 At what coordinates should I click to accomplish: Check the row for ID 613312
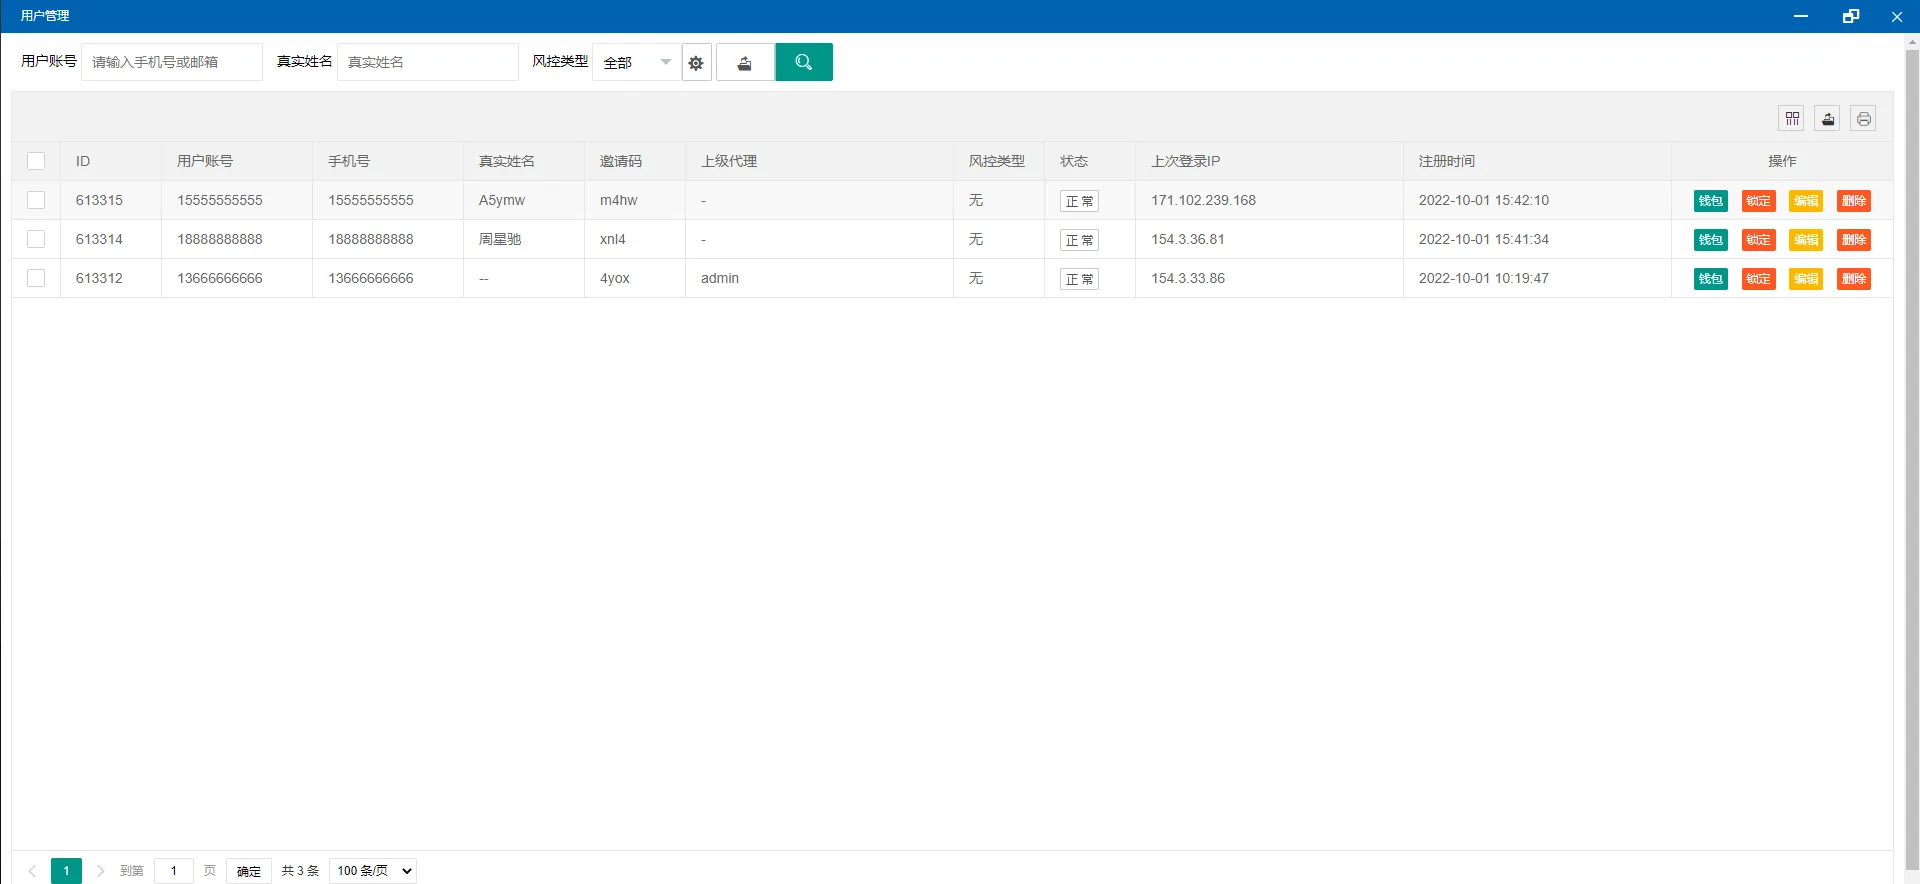[36, 278]
